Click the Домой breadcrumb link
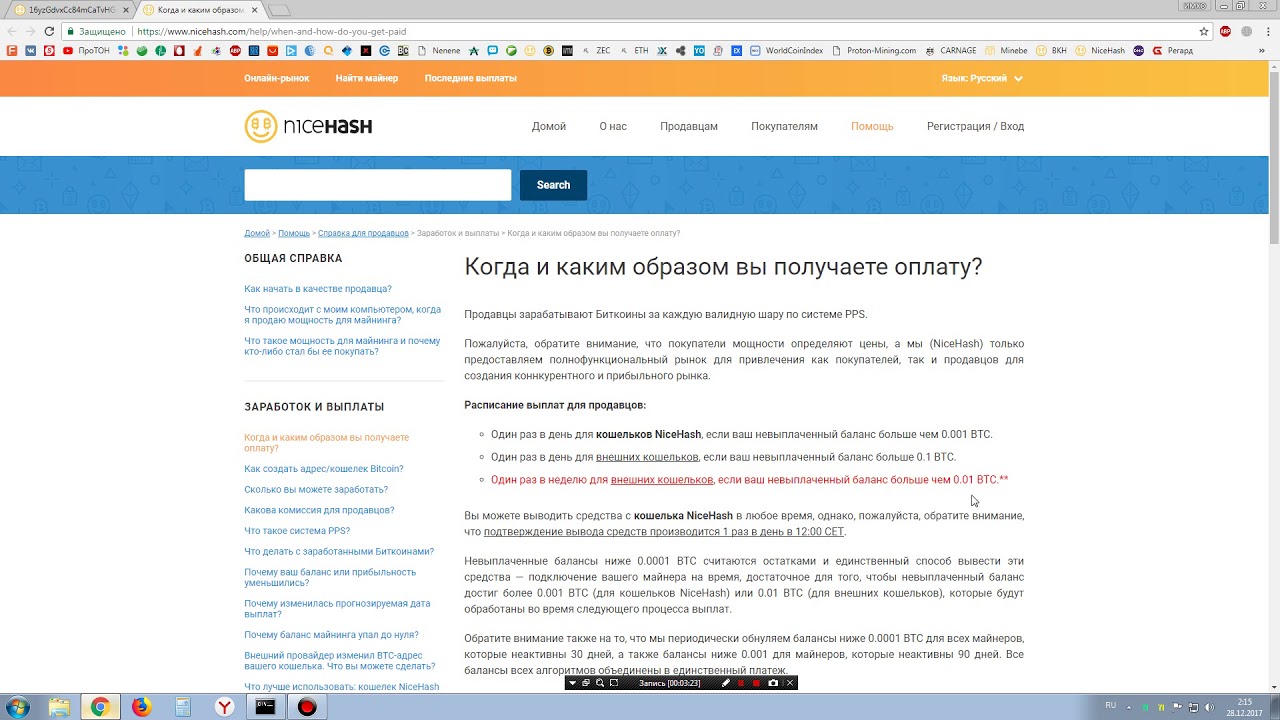 pos(257,233)
